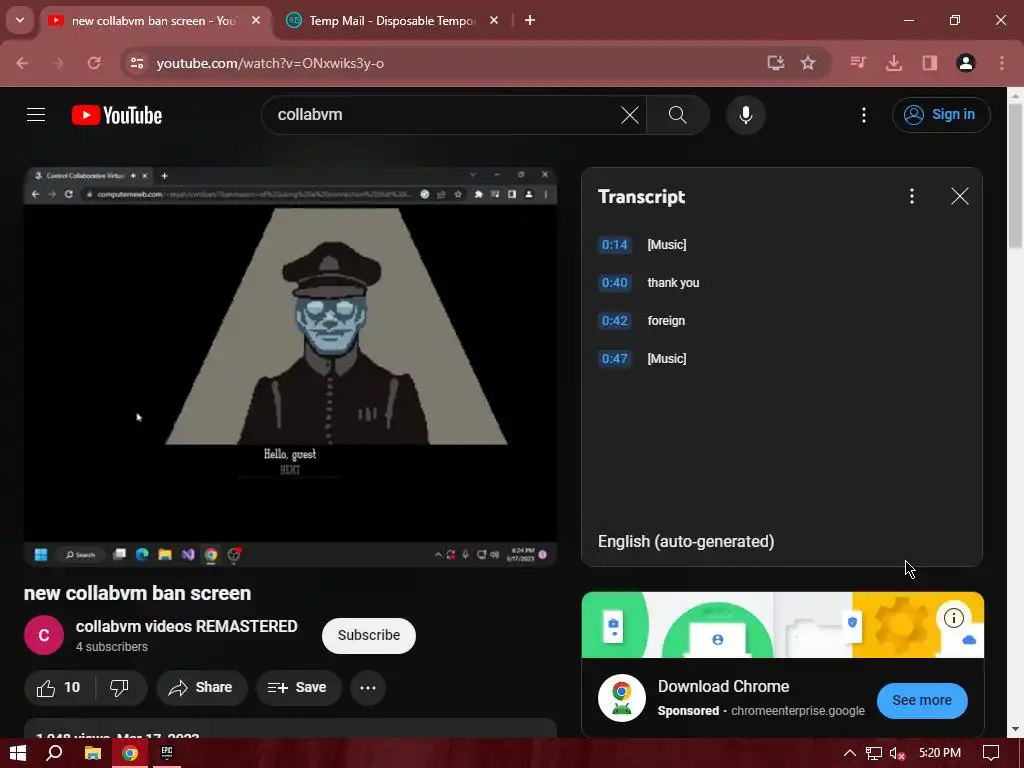The height and width of the screenshot is (768, 1024).
Task: Subscribe to the channel
Action: pos(368,635)
